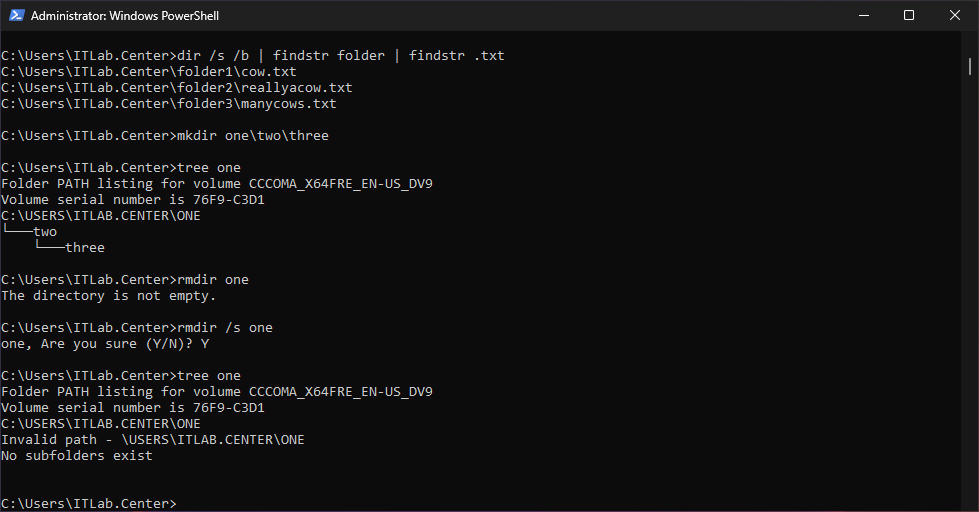Click the "Administrator: Windows PowerShell" title text
Viewport: 979px width, 512px height.
[125, 16]
